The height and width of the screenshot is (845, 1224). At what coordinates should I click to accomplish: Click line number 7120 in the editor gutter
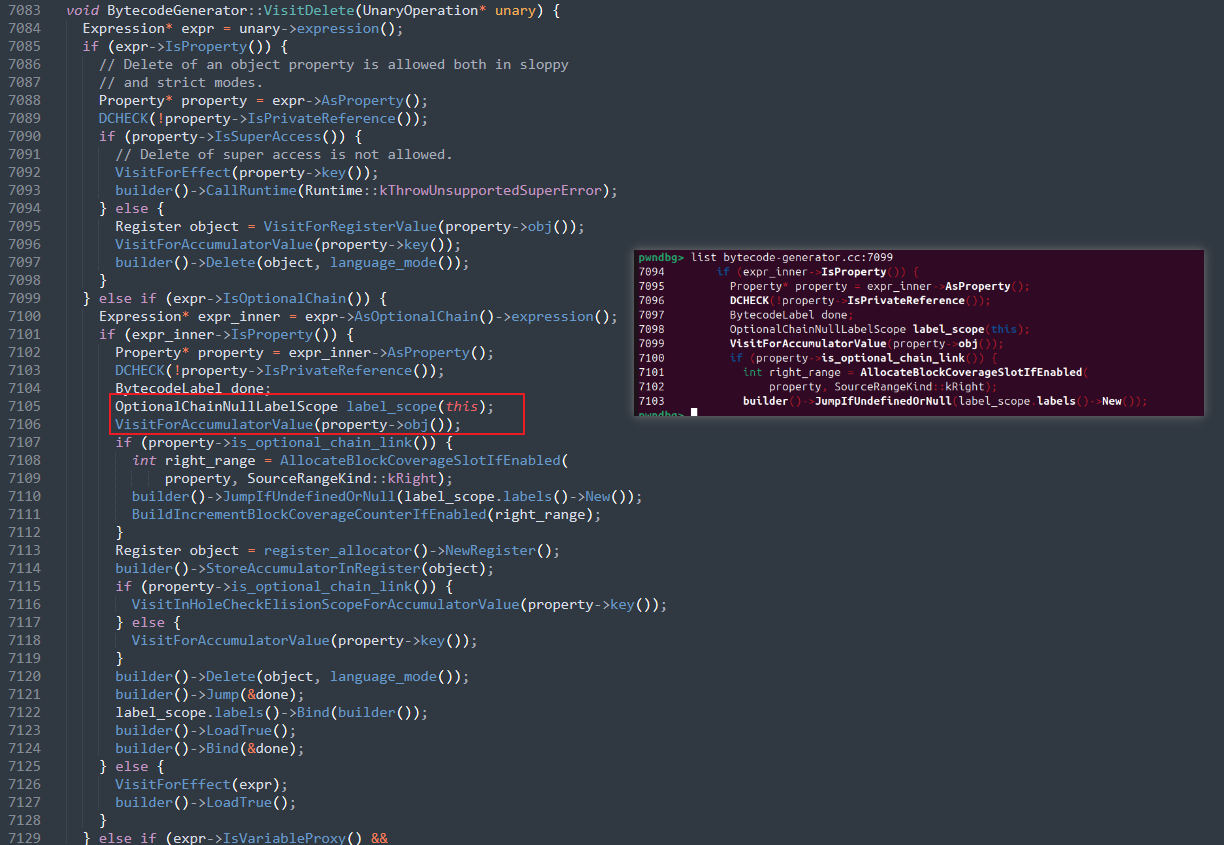click(22, 676)
